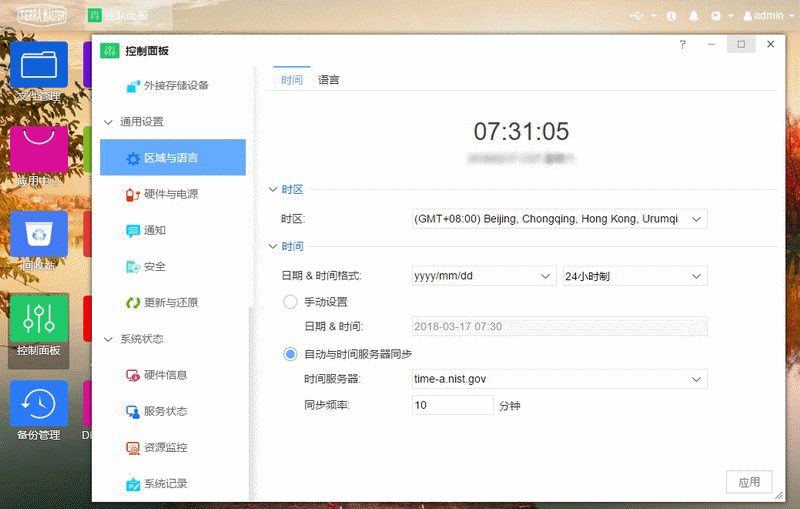The height and width of the screenshot is (509, 800).
Task: Open the USB device icon in top bar
Action: [x=637, y=16]
